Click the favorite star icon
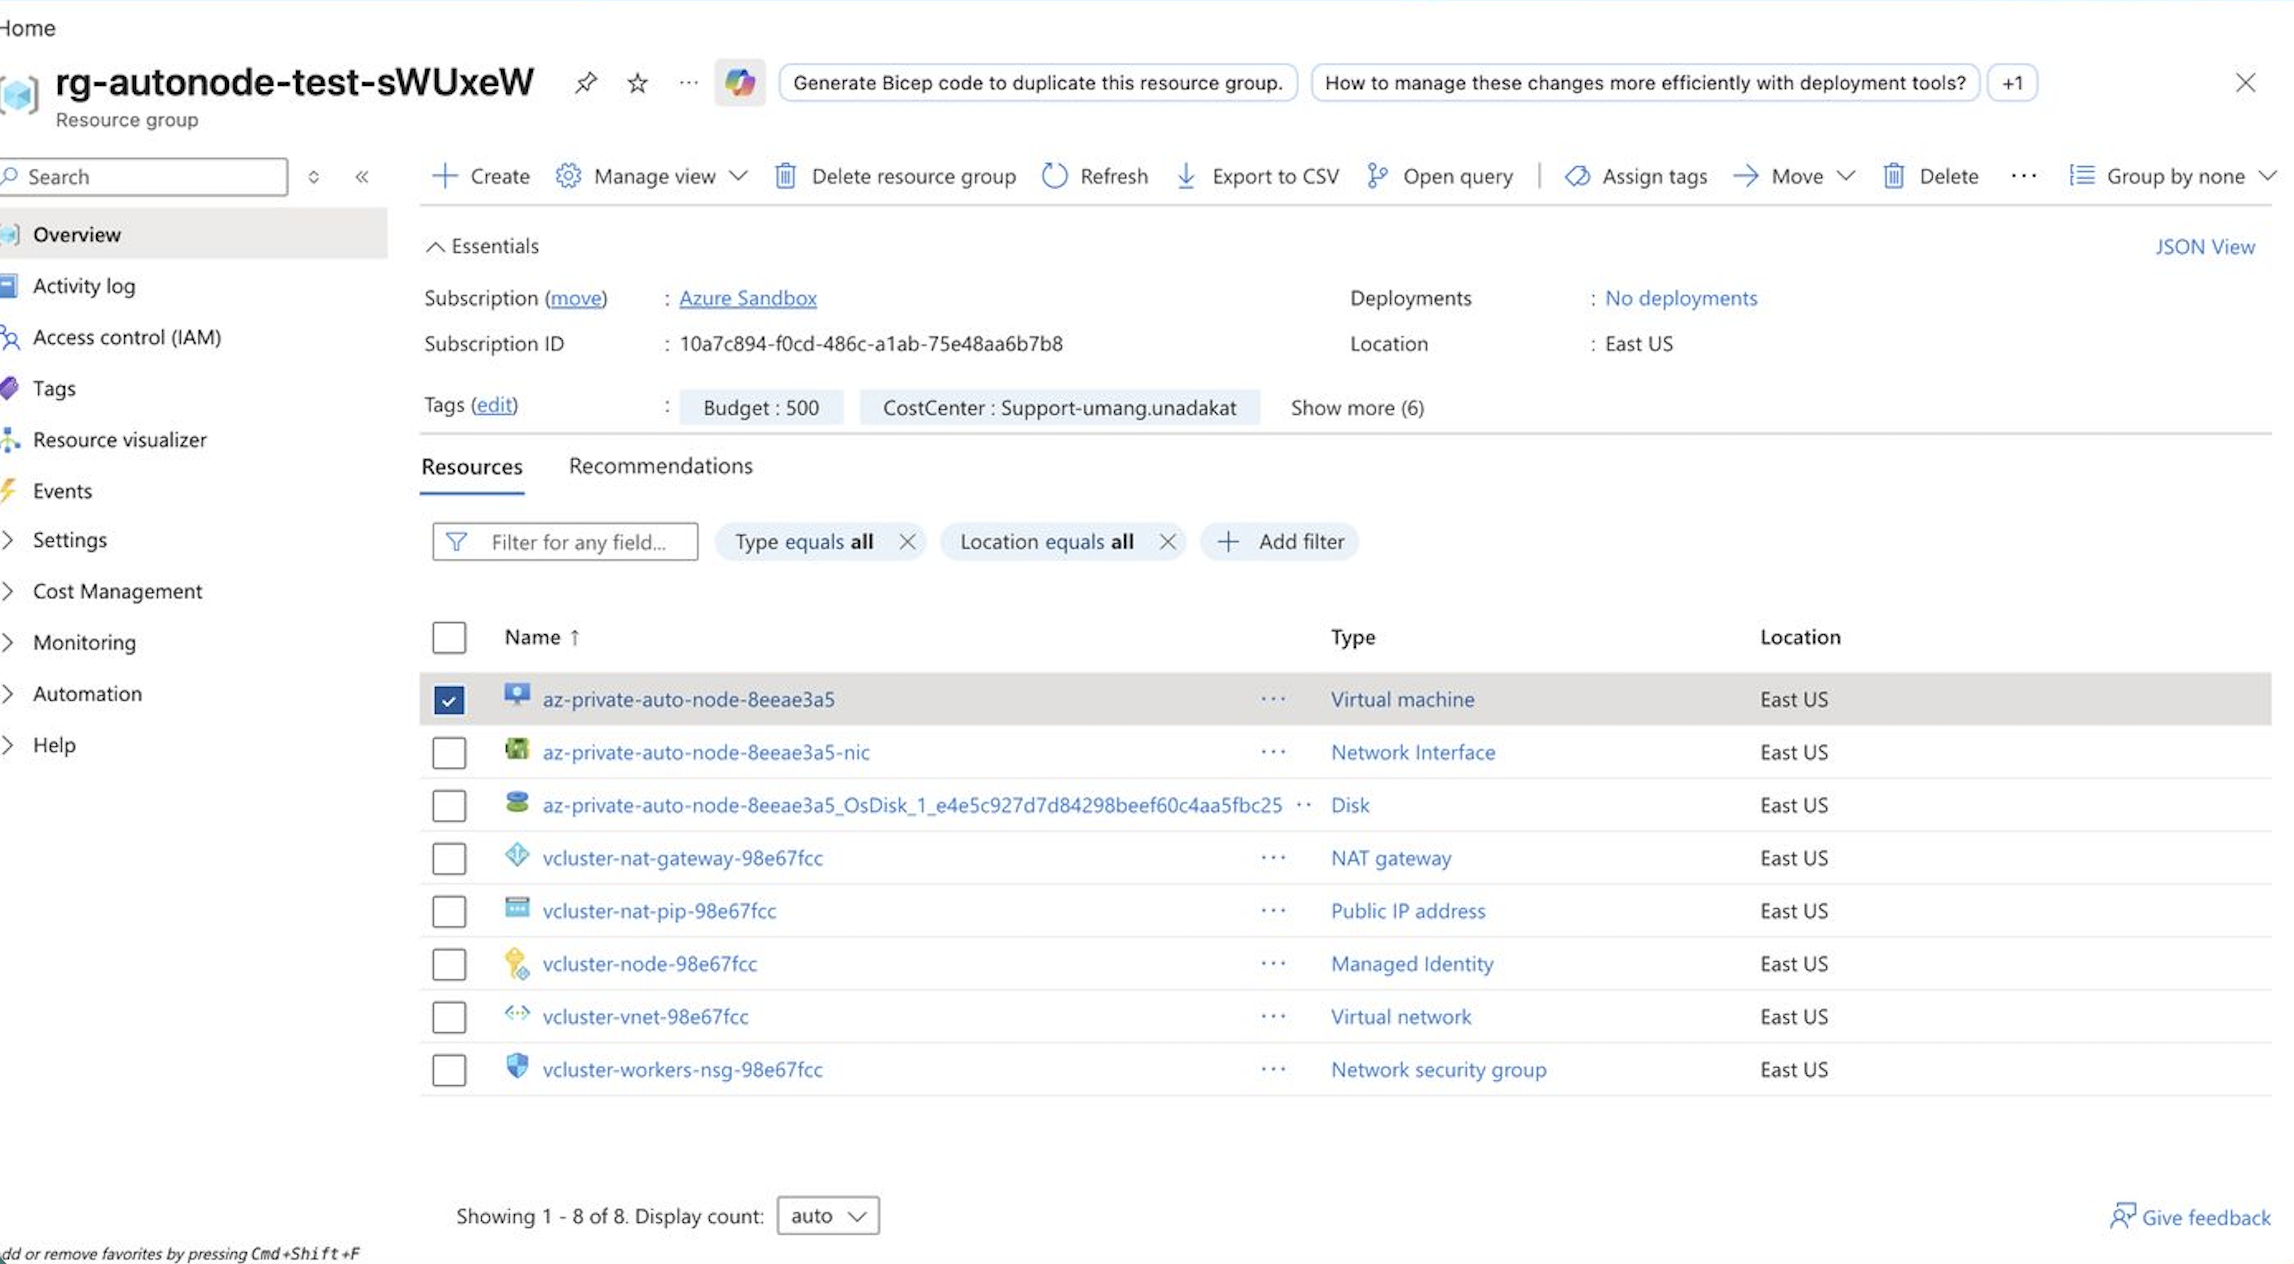2294x1264 pixels. pos(637,83)
